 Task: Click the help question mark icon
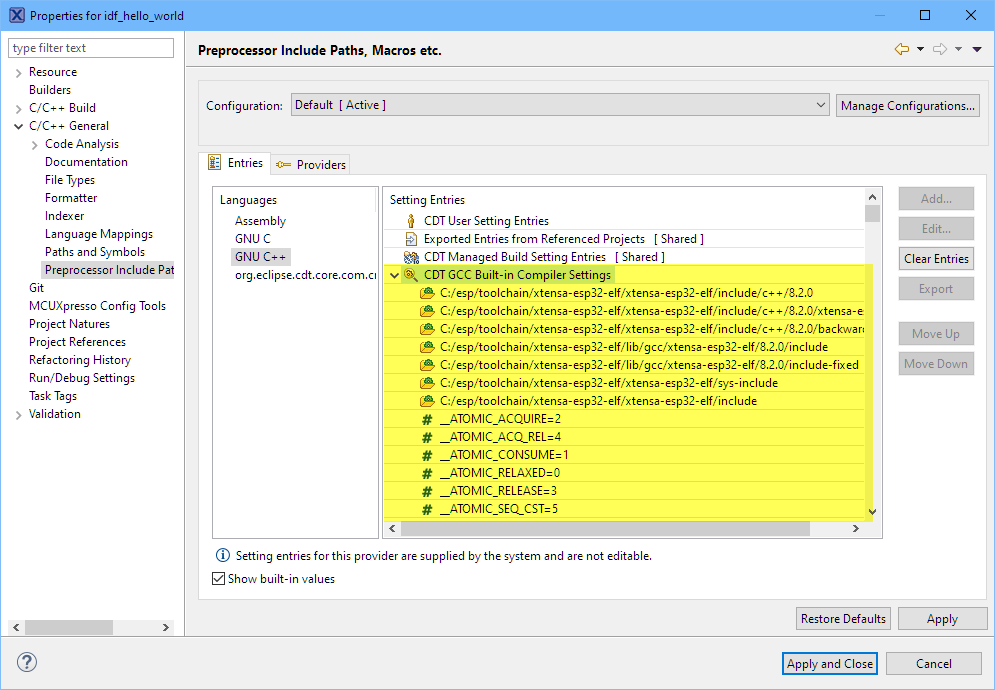(27, 662)
